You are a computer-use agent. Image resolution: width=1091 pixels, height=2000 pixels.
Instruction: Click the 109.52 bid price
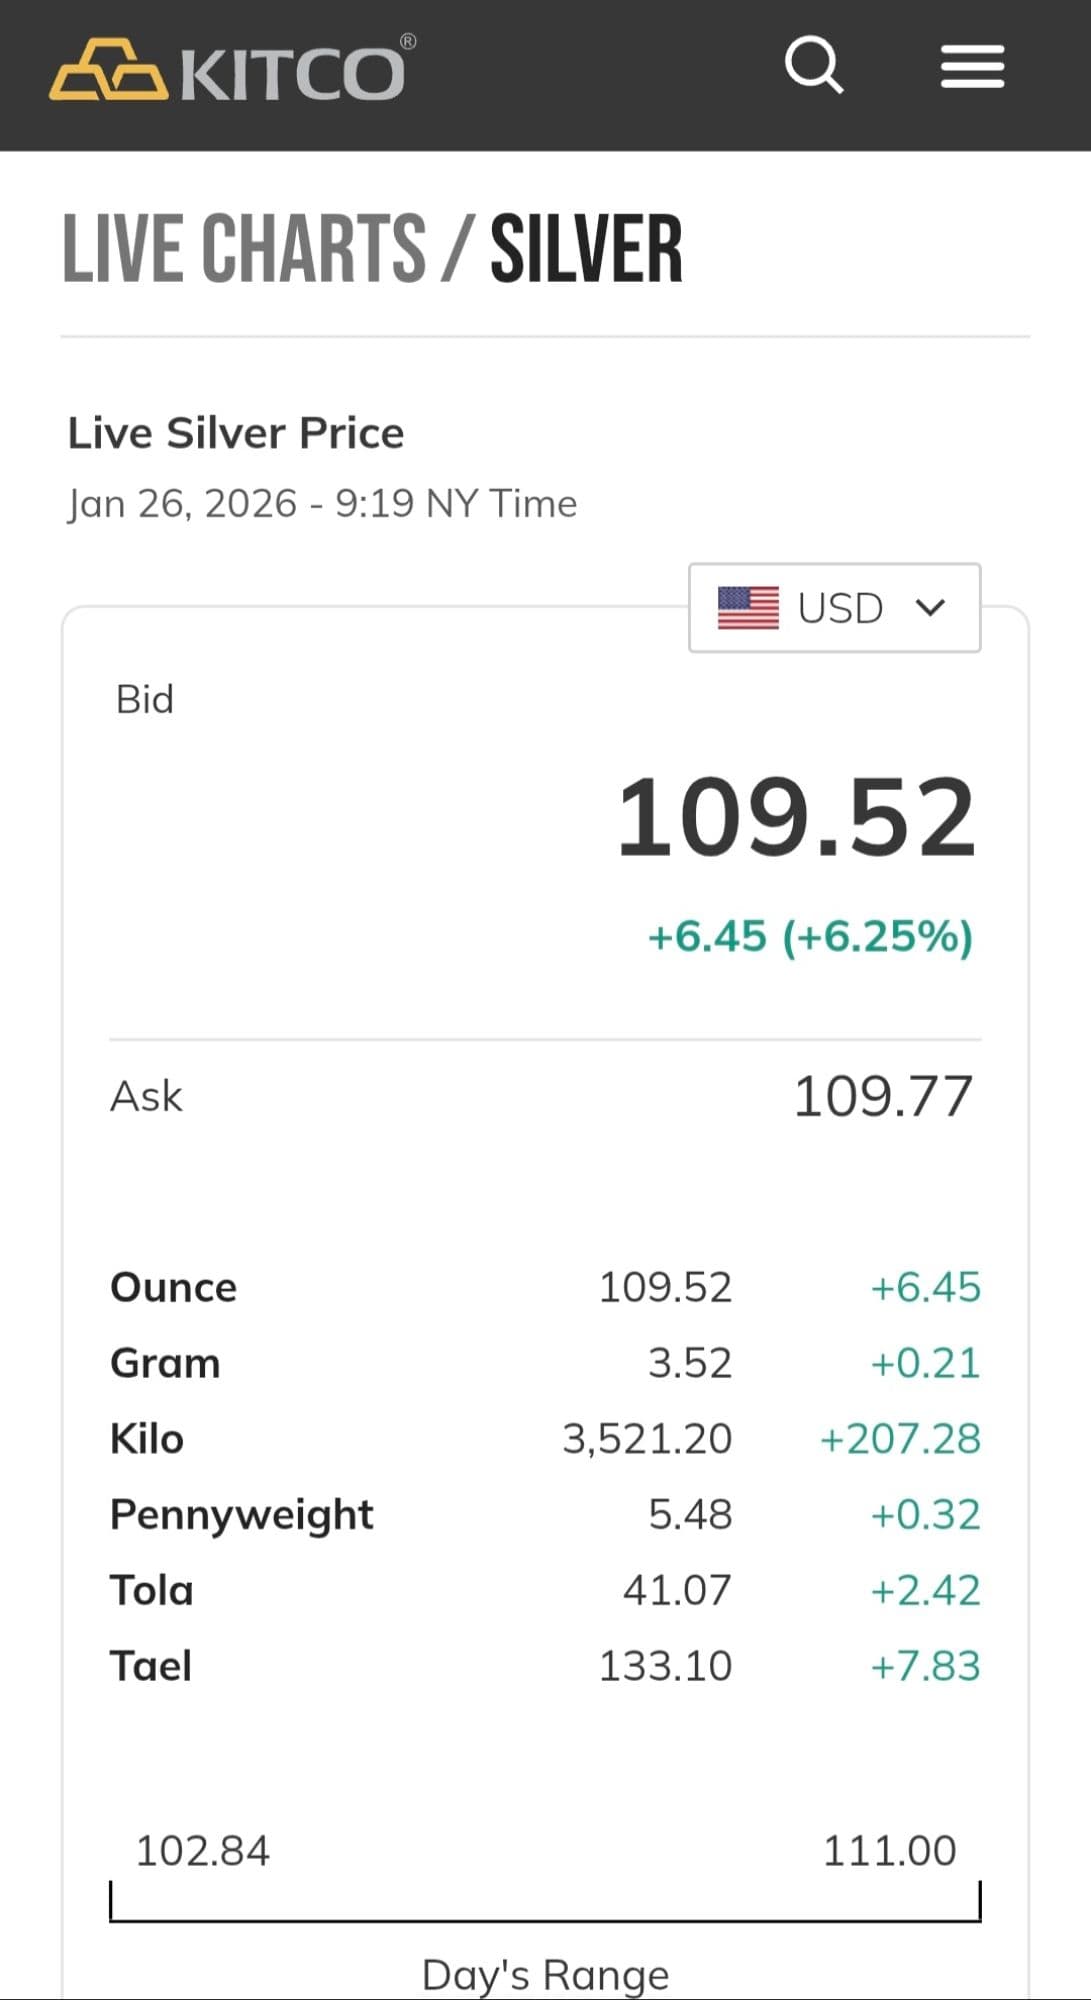[795, 818]
